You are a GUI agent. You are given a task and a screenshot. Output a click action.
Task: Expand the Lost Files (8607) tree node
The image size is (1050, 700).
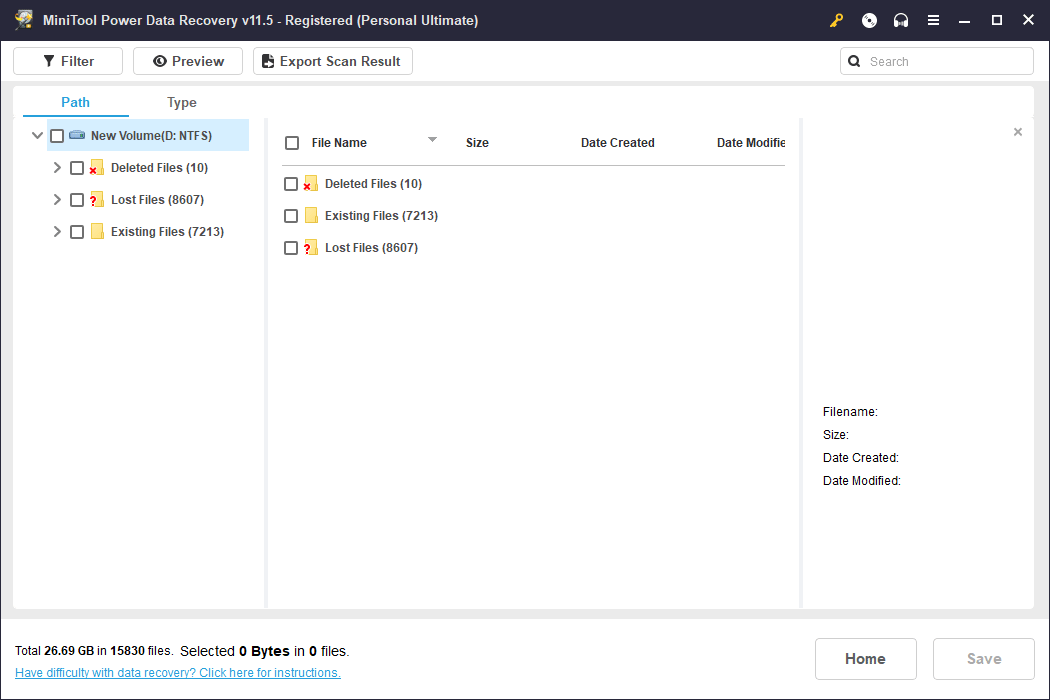(57, 200)
